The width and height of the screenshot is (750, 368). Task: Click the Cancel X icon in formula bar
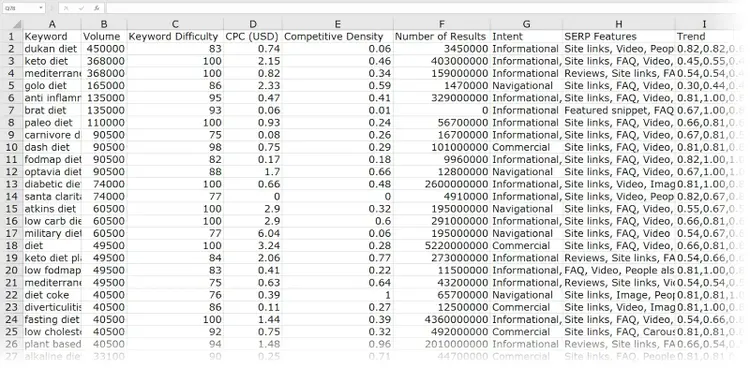coord(66,8)
